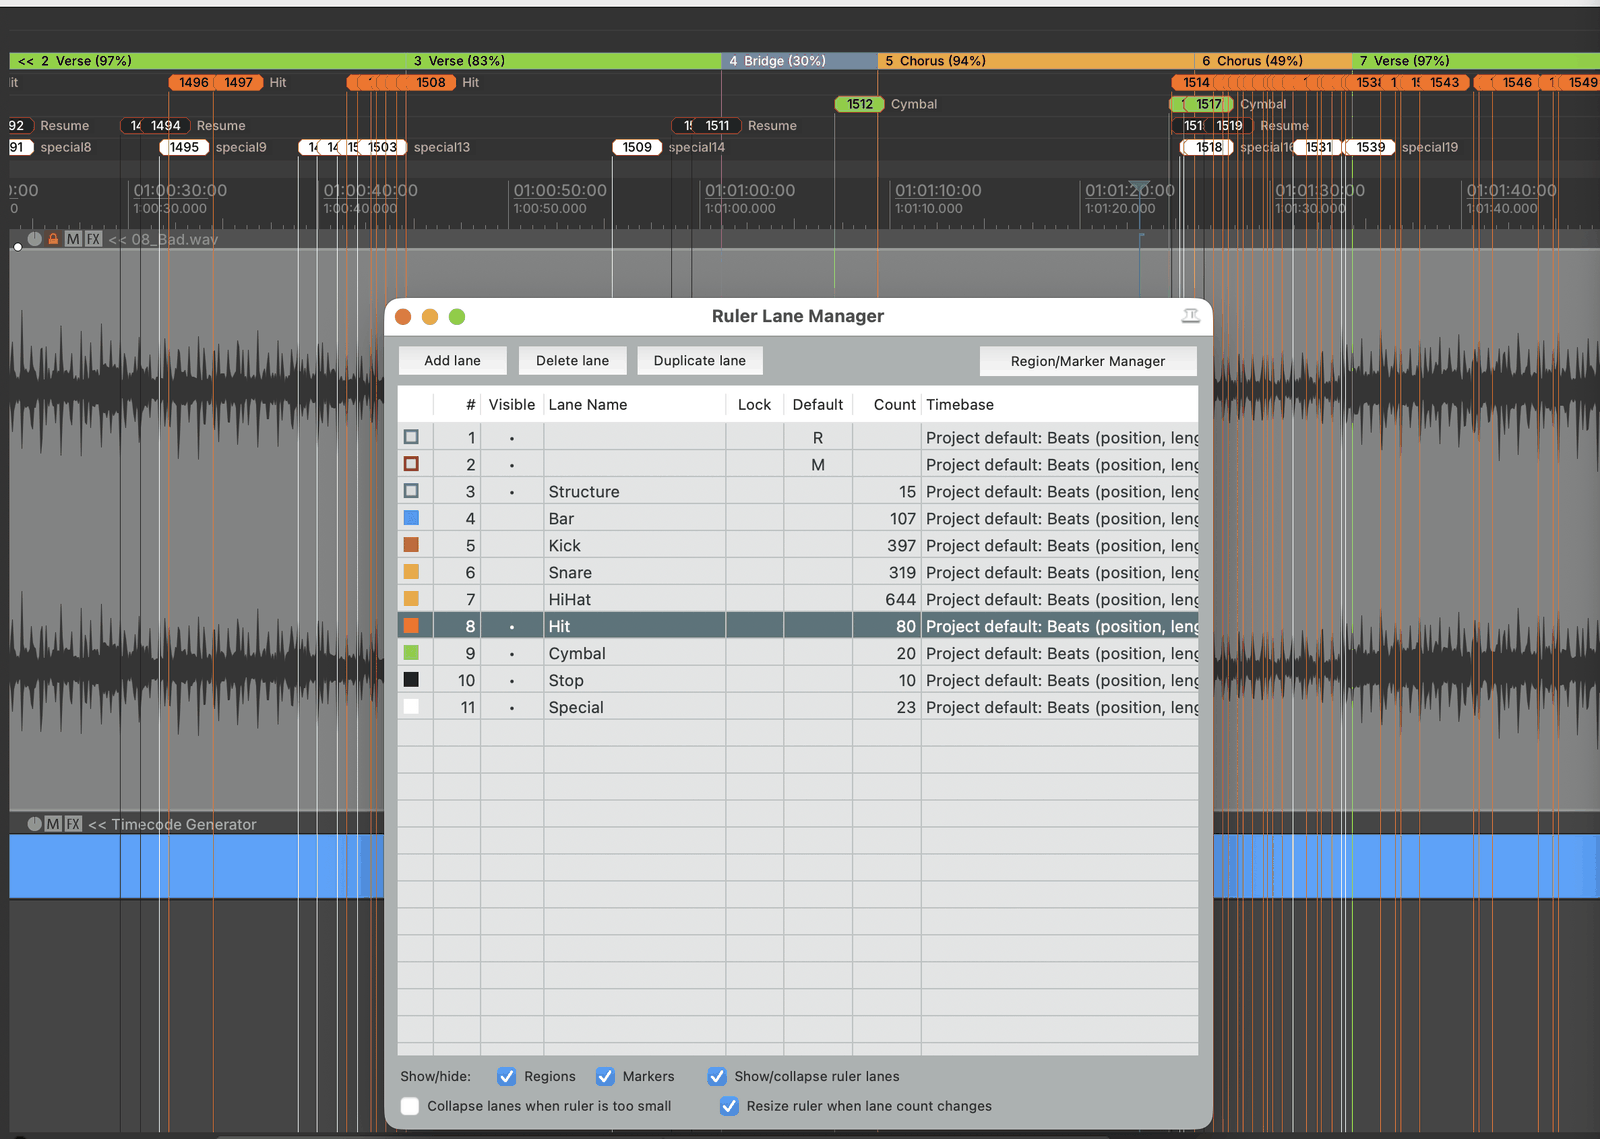The image size is (1600, 1139).
Task: Click the Default cell showing M for lane 2
Action: pos(818,465)
